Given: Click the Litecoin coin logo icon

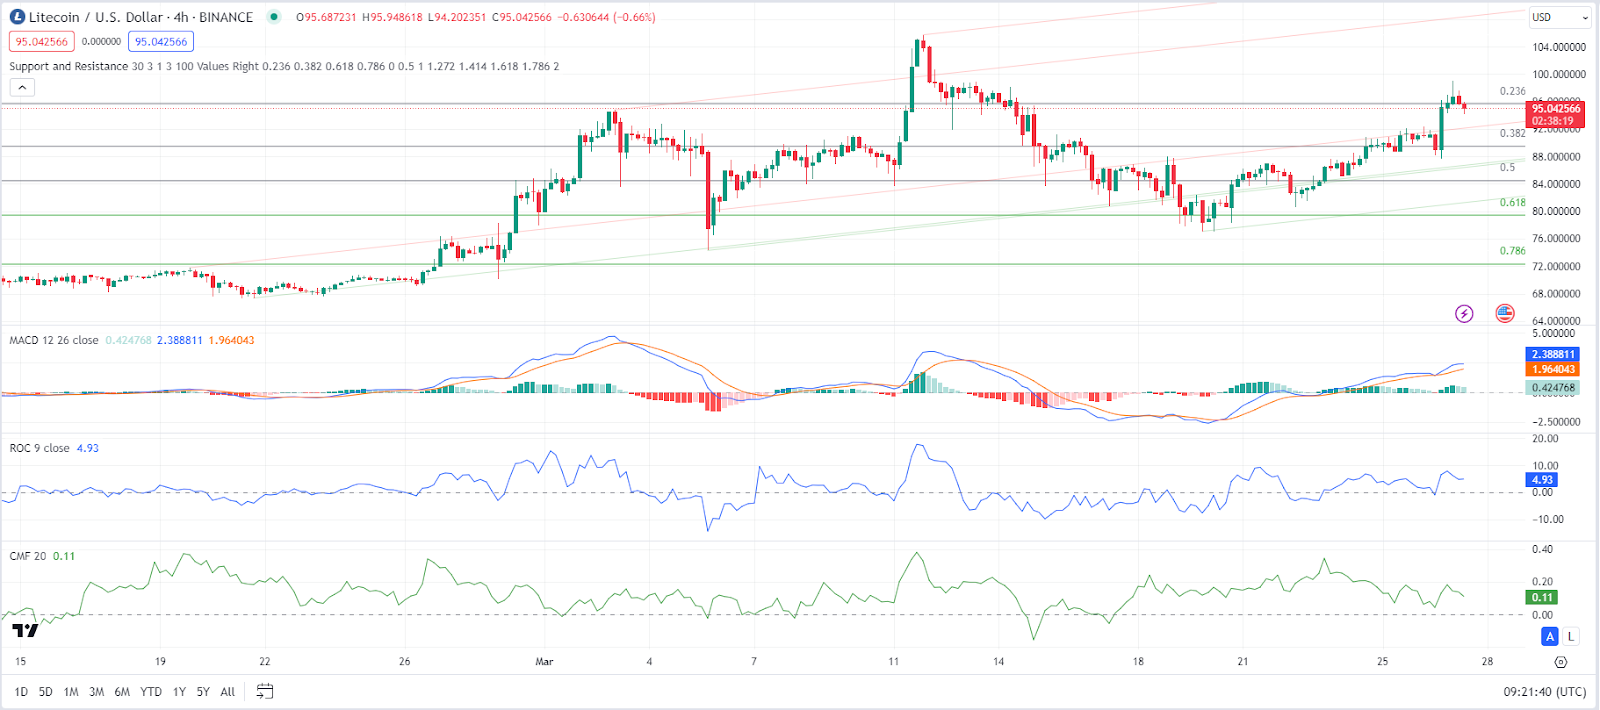Looking at the screenshot, I should [17, 17].
